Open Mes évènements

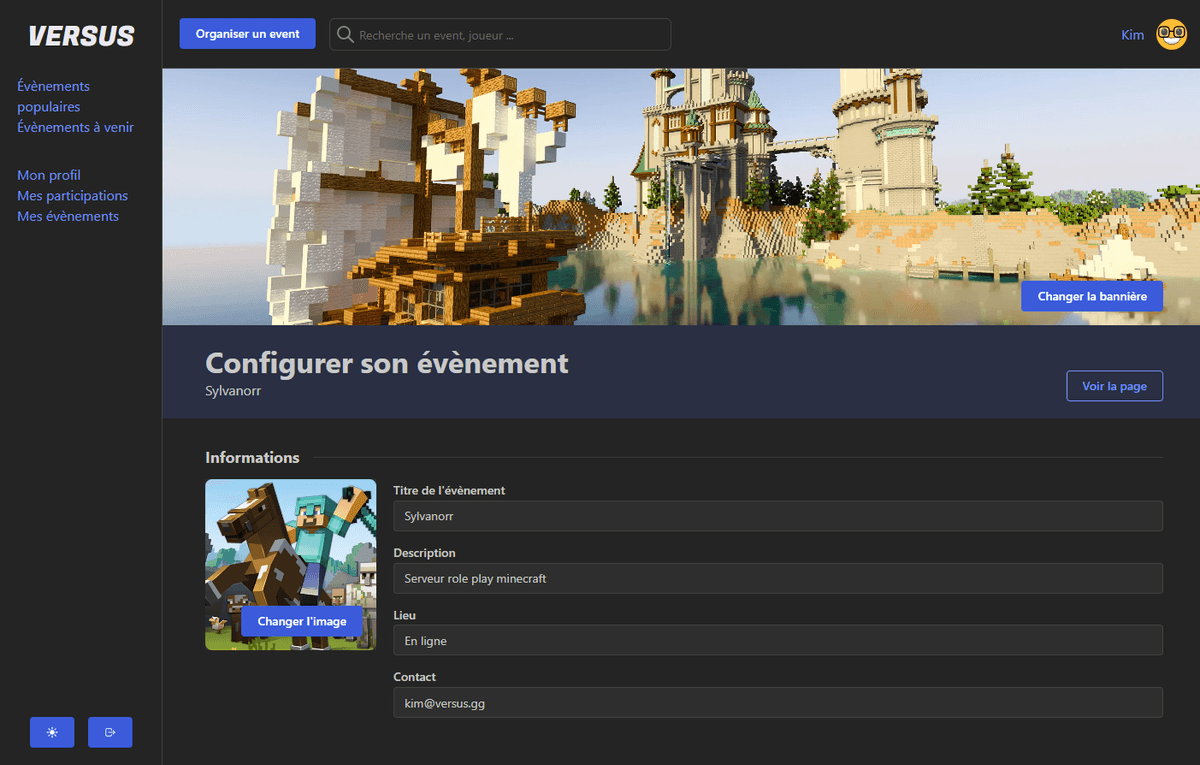pyautogui.click(x=68, y=216)
